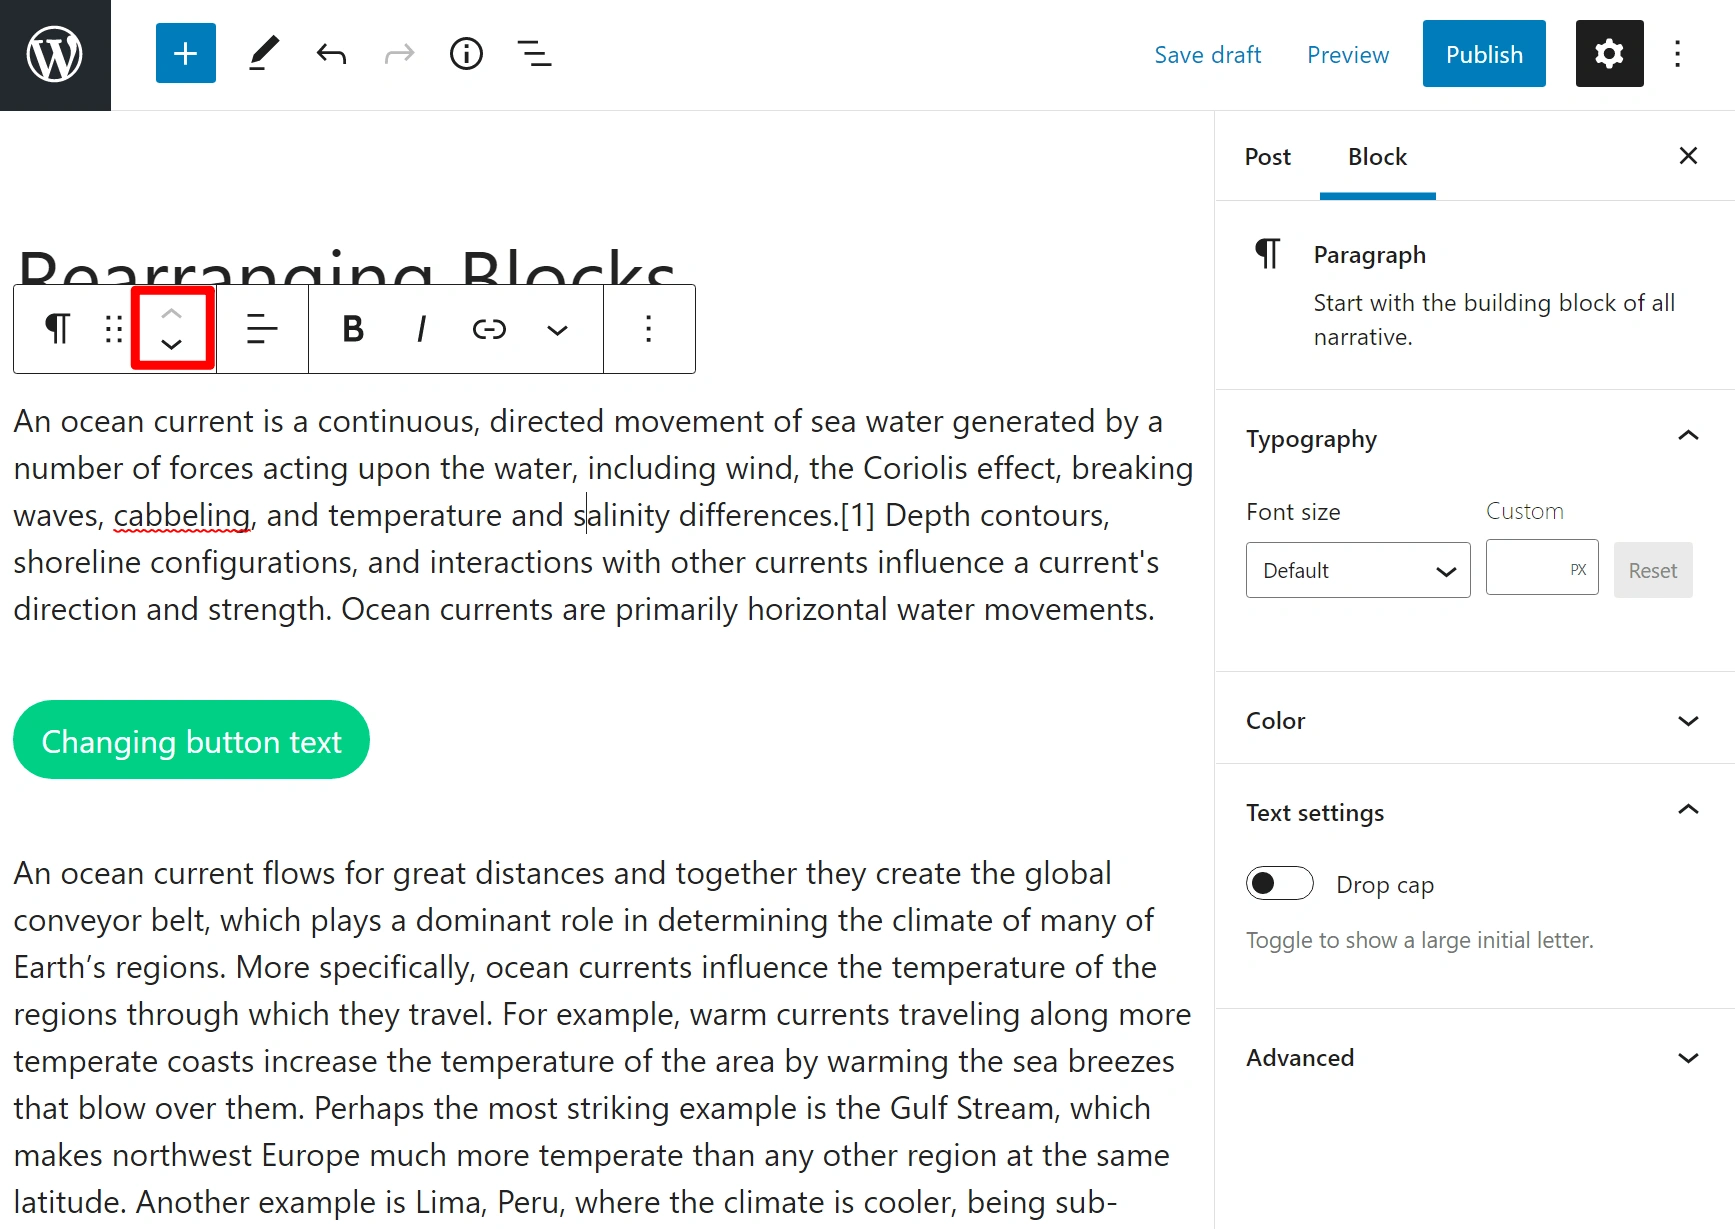Select the Tools pencil icon
1735x1229 pixels.
(x=263, y=53)
